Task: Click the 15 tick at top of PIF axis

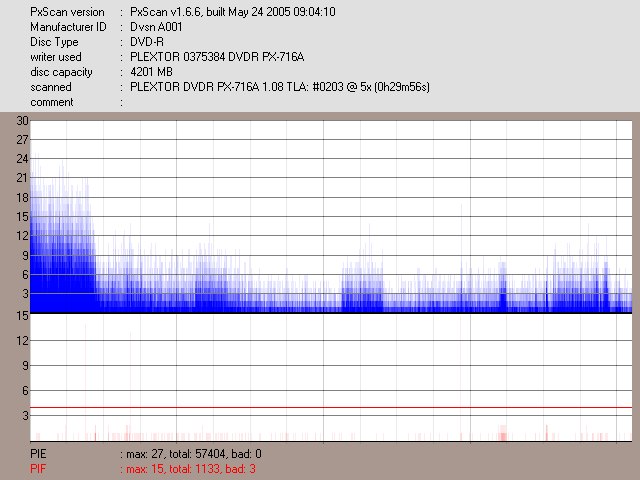Action: coord(22,316)
